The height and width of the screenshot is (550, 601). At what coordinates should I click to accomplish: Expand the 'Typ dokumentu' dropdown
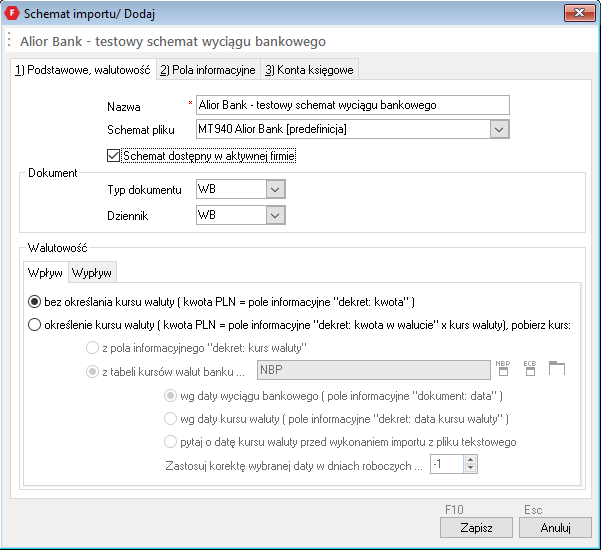point(275,189)
